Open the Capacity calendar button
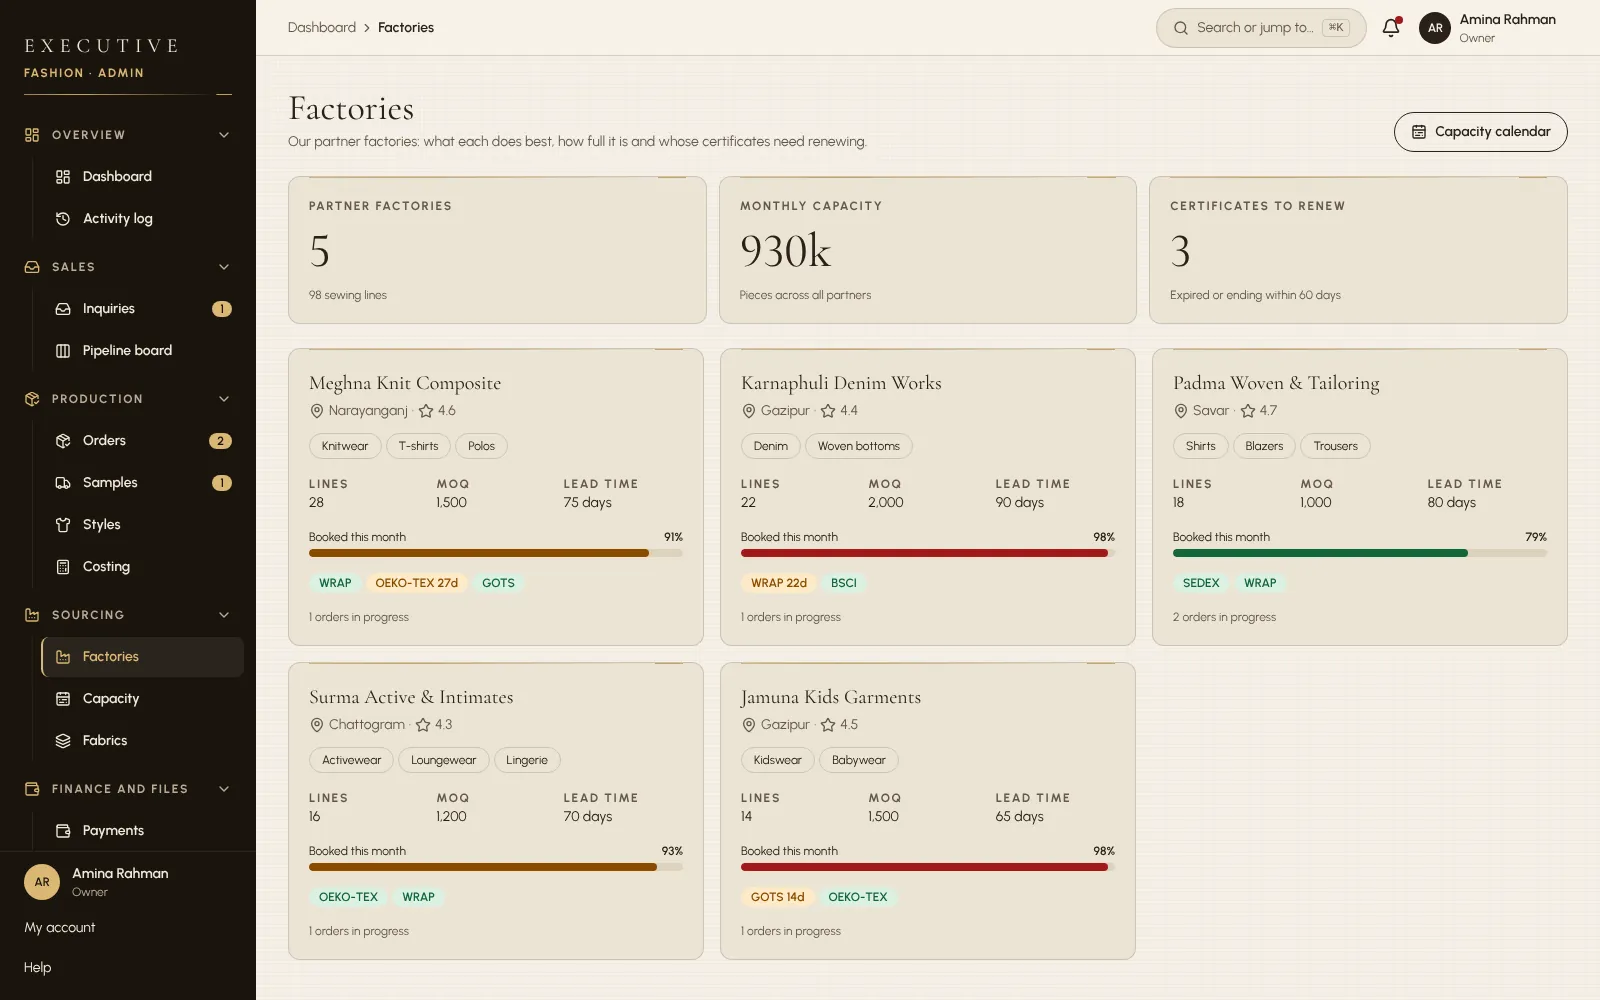 [1480, 132]
